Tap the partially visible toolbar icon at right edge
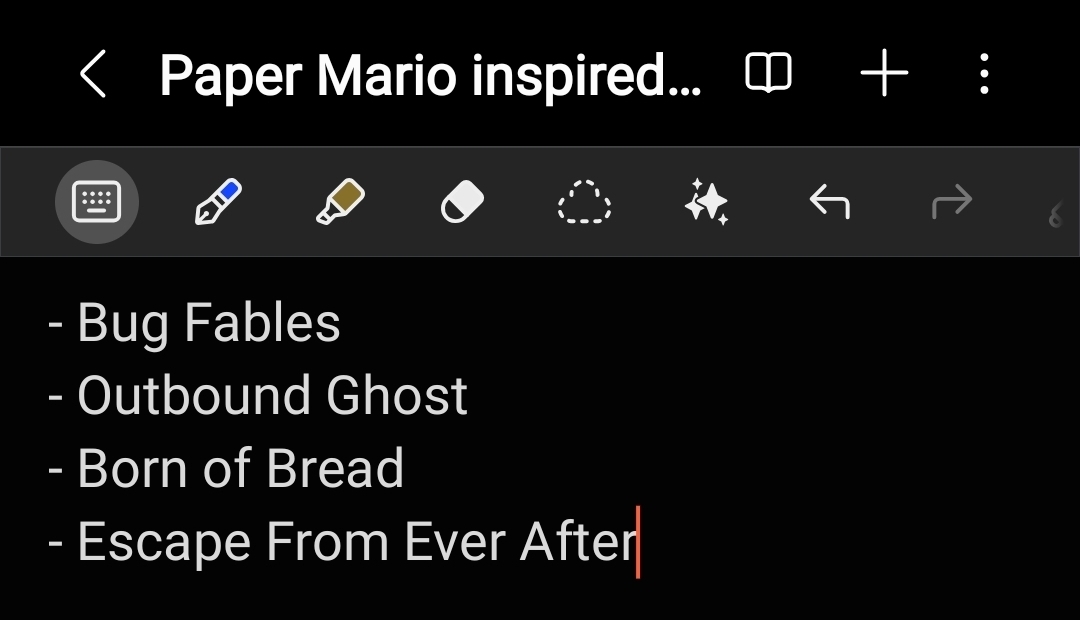The width and height of the screenshot is (1080, 620). (x=1058, y=210)
